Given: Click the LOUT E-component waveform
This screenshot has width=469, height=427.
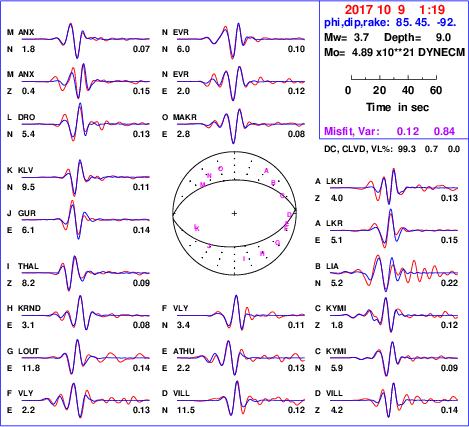Looking at the screenshot, I should (86, 357).
